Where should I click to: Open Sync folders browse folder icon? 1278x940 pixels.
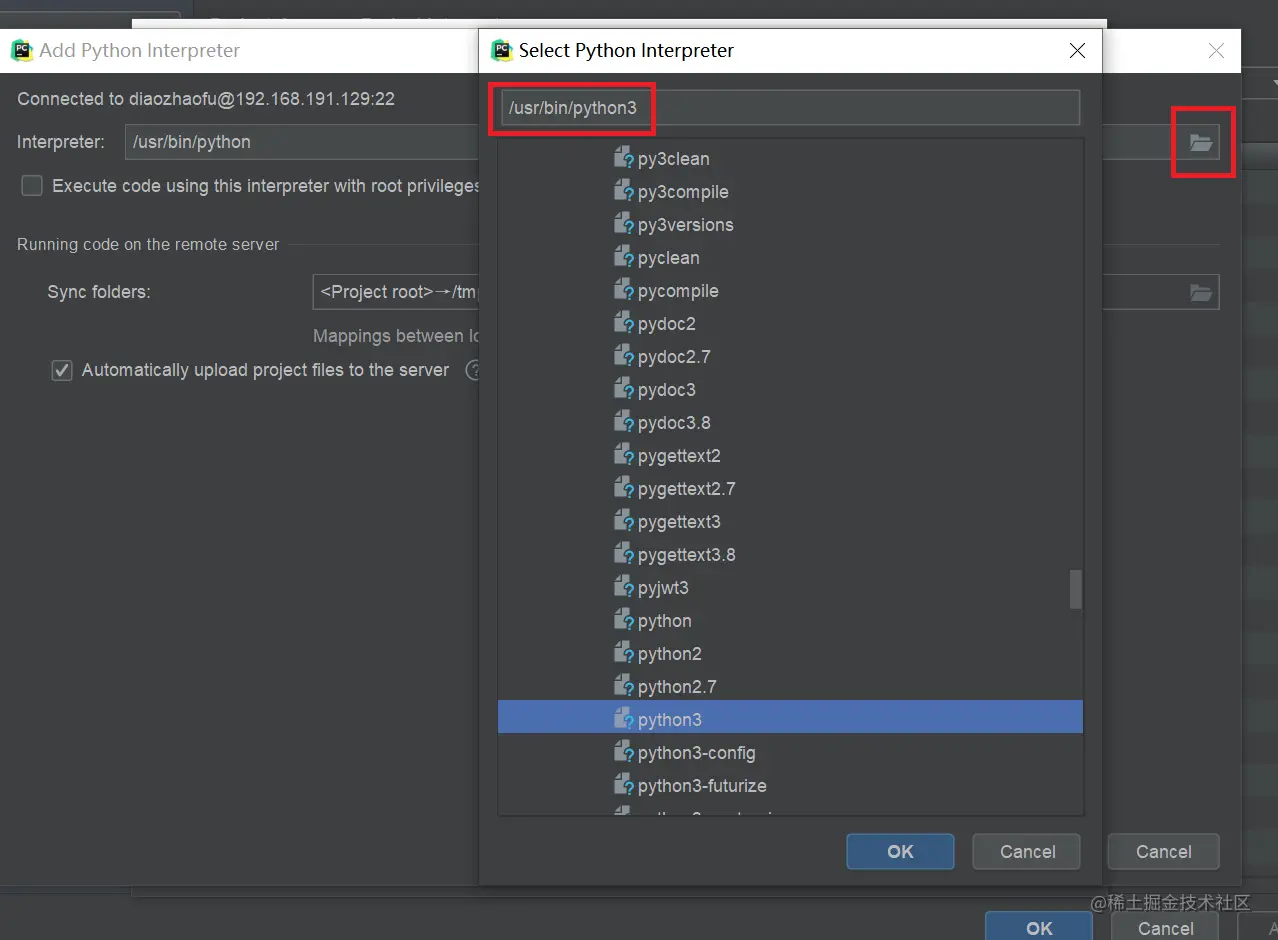coord(1201,292)
